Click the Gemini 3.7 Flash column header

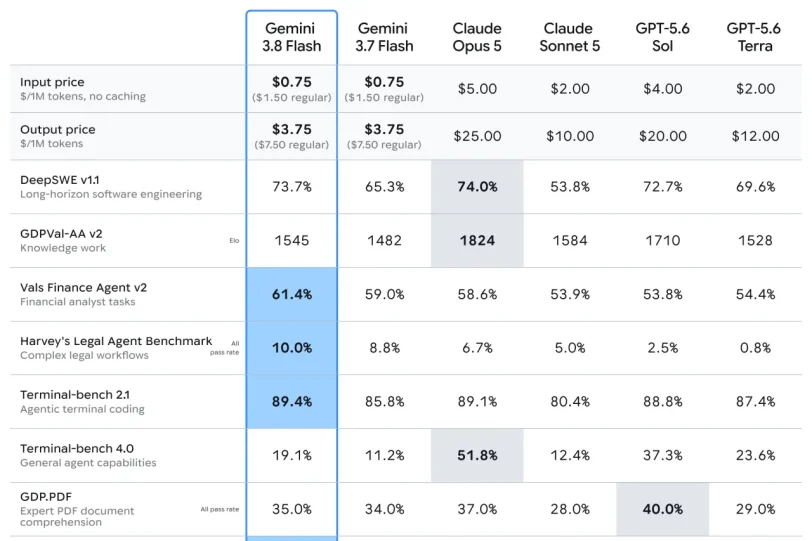point(384,37)
